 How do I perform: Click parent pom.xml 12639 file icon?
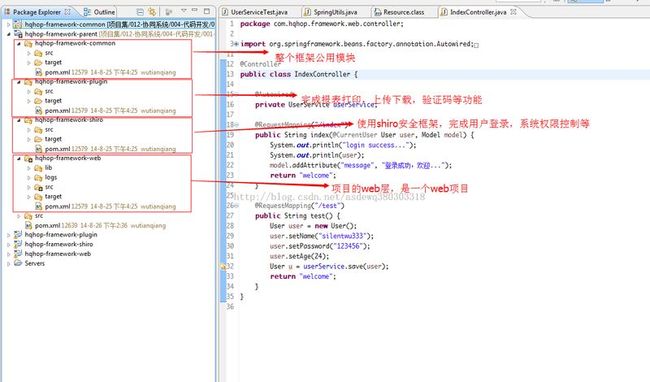29,225
